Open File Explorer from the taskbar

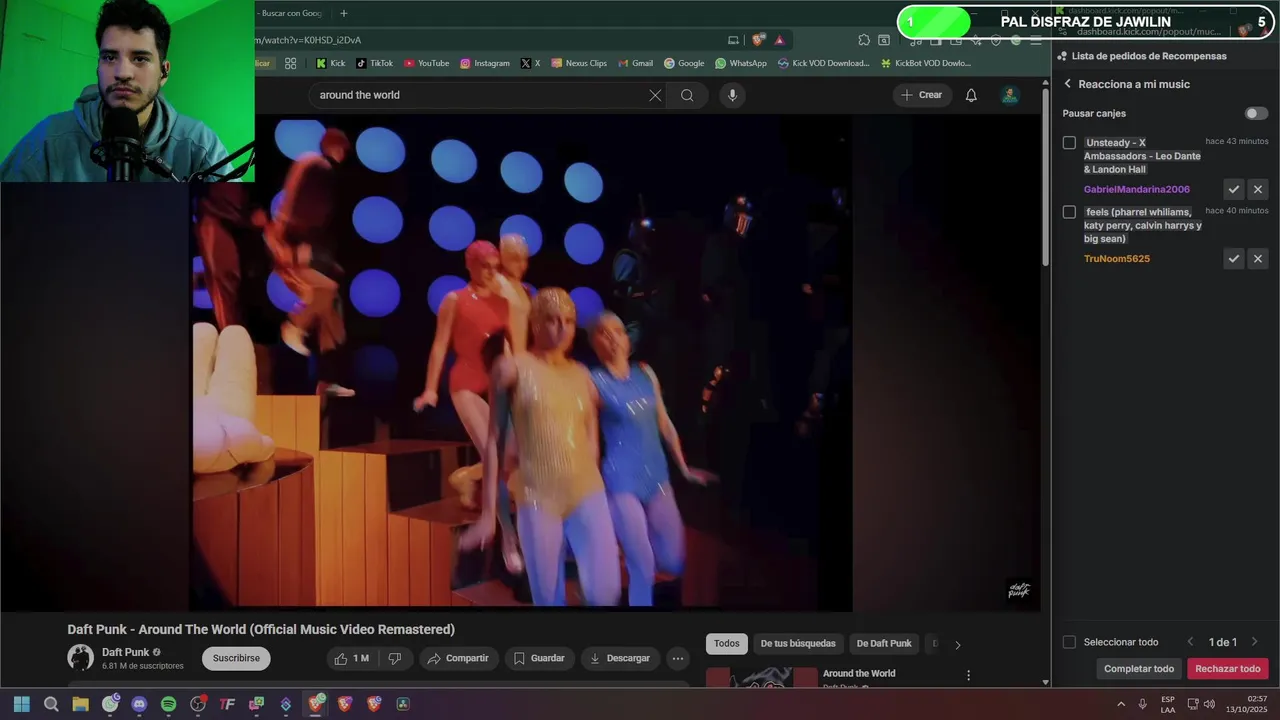80,704
